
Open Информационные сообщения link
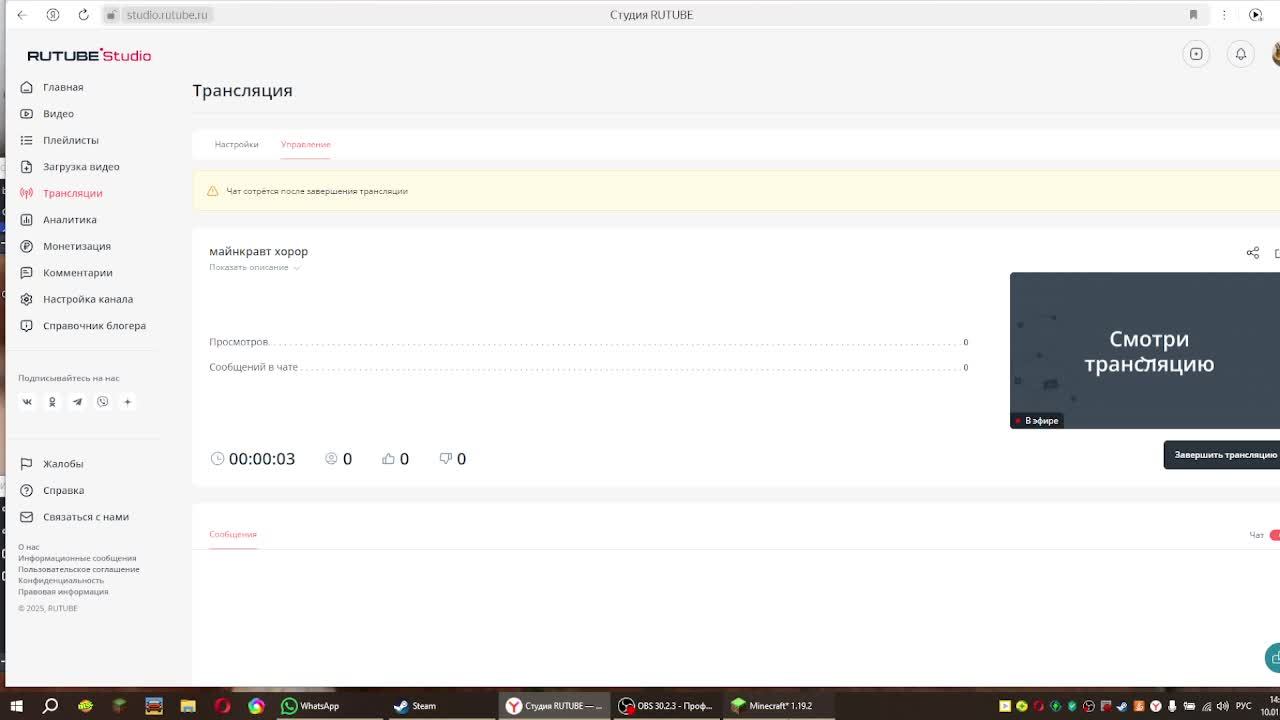tap(77, 558)
